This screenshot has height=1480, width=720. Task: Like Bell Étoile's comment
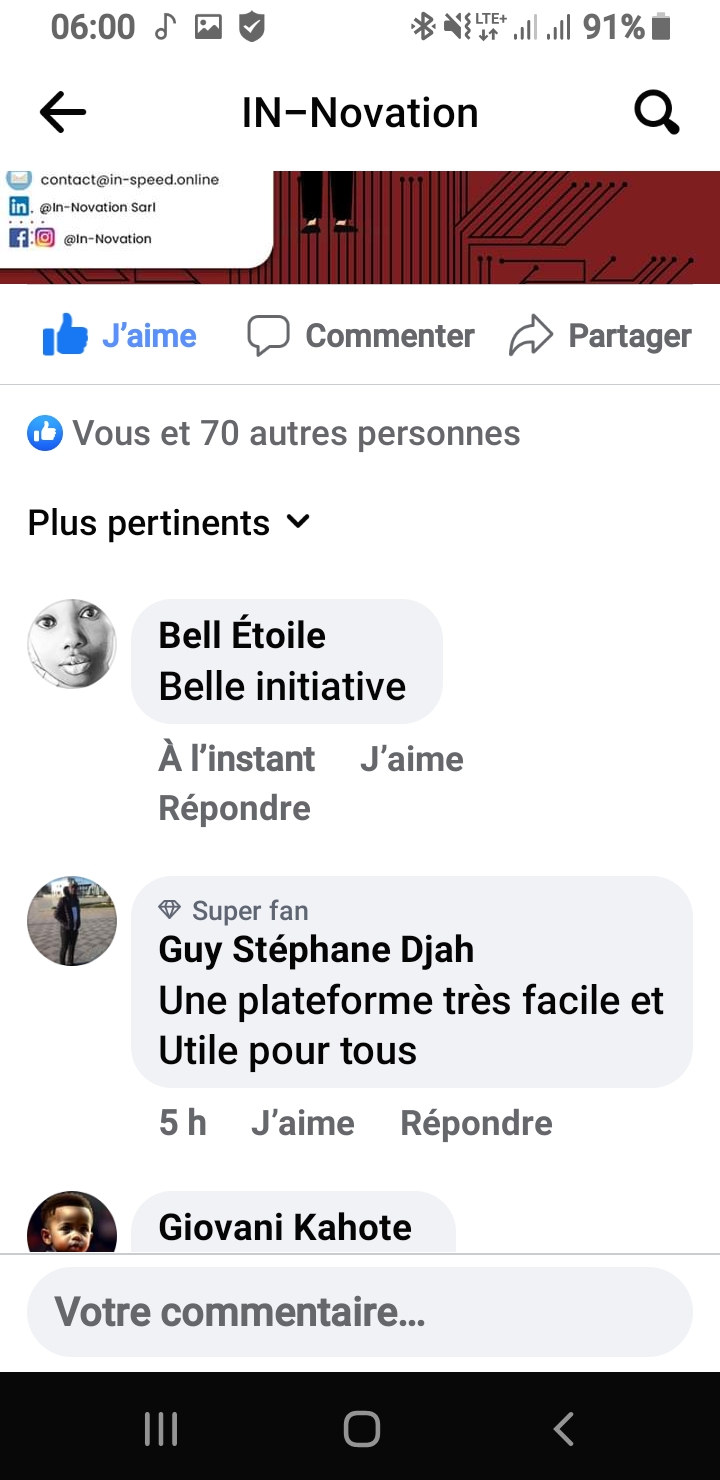[x=411, y=759]
